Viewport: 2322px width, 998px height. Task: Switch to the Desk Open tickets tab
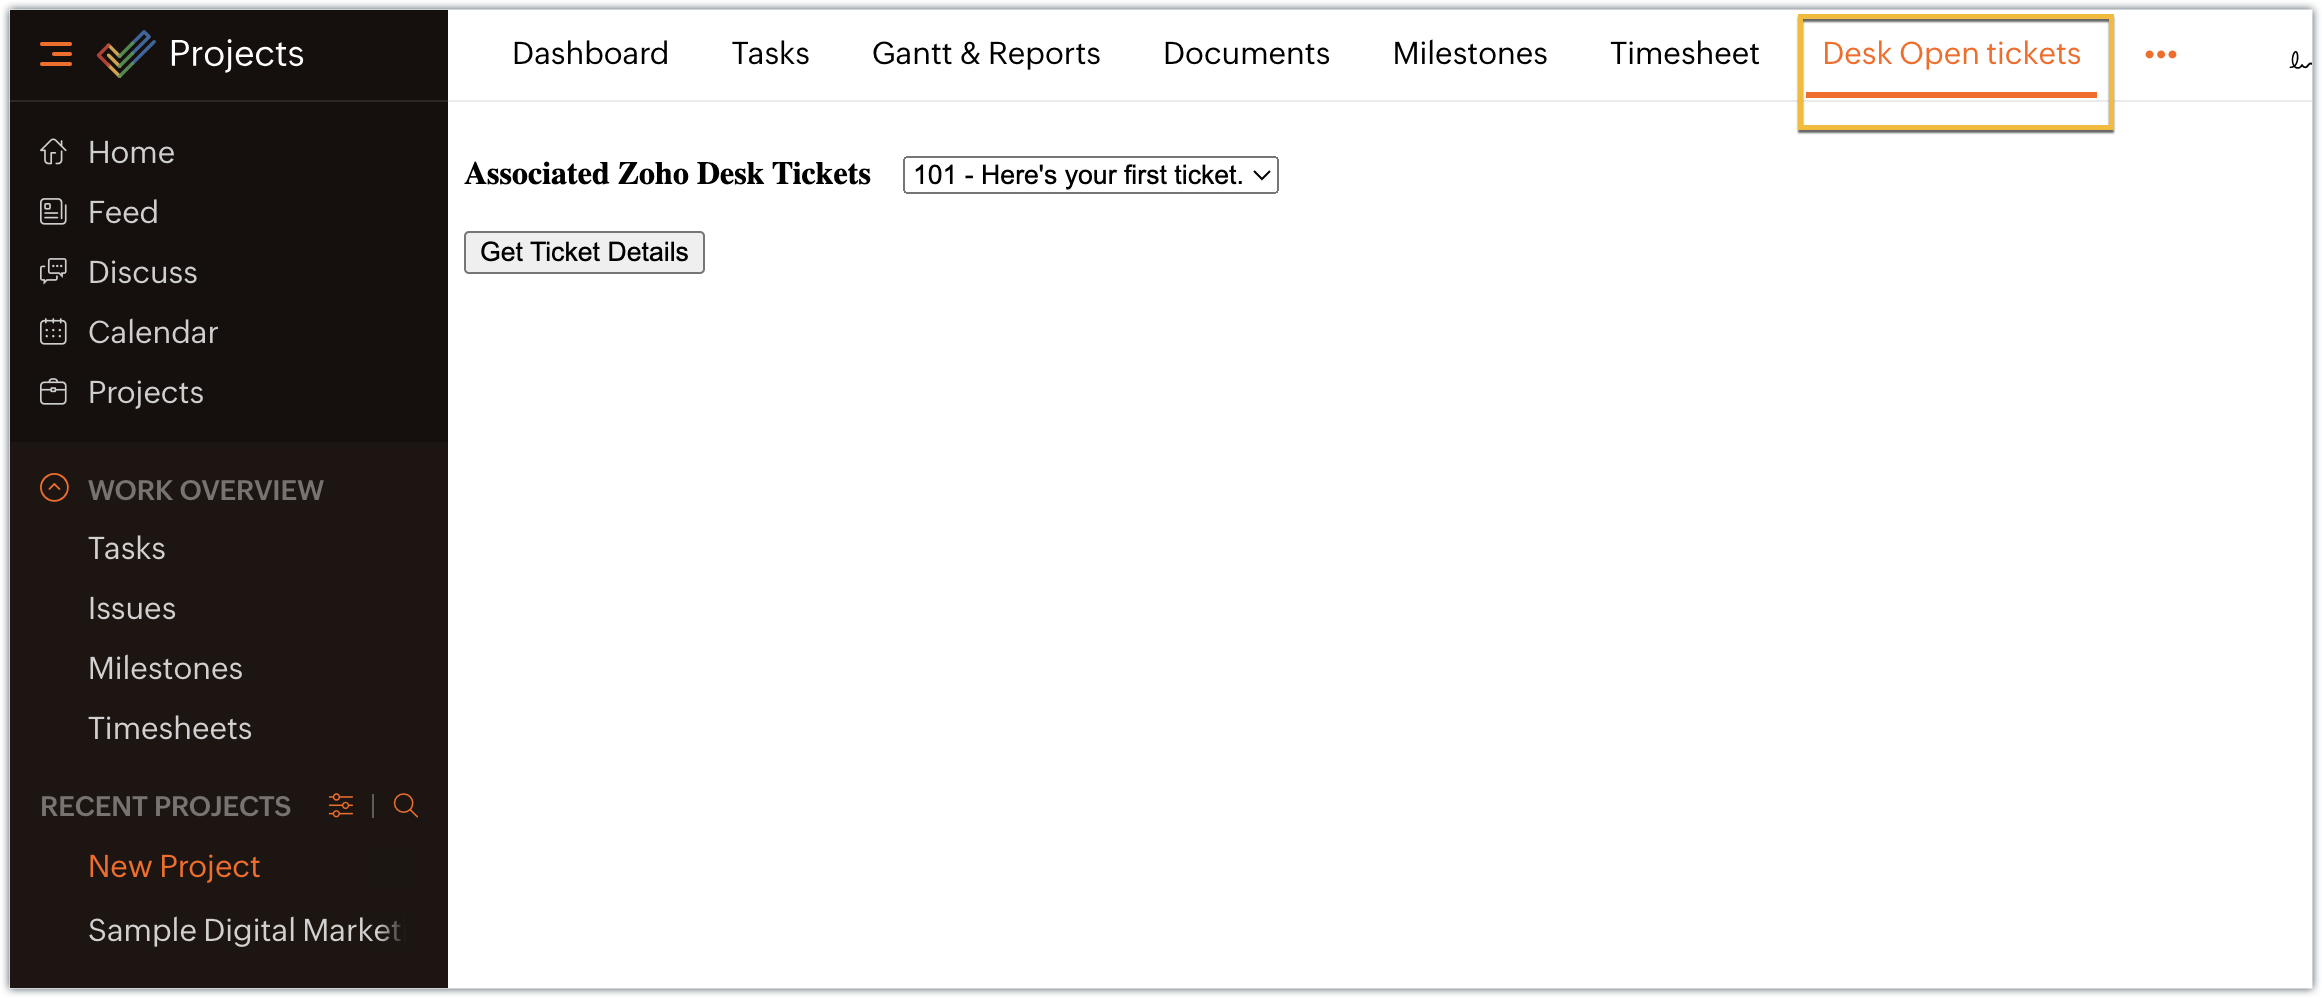[x=1950, y=54]
